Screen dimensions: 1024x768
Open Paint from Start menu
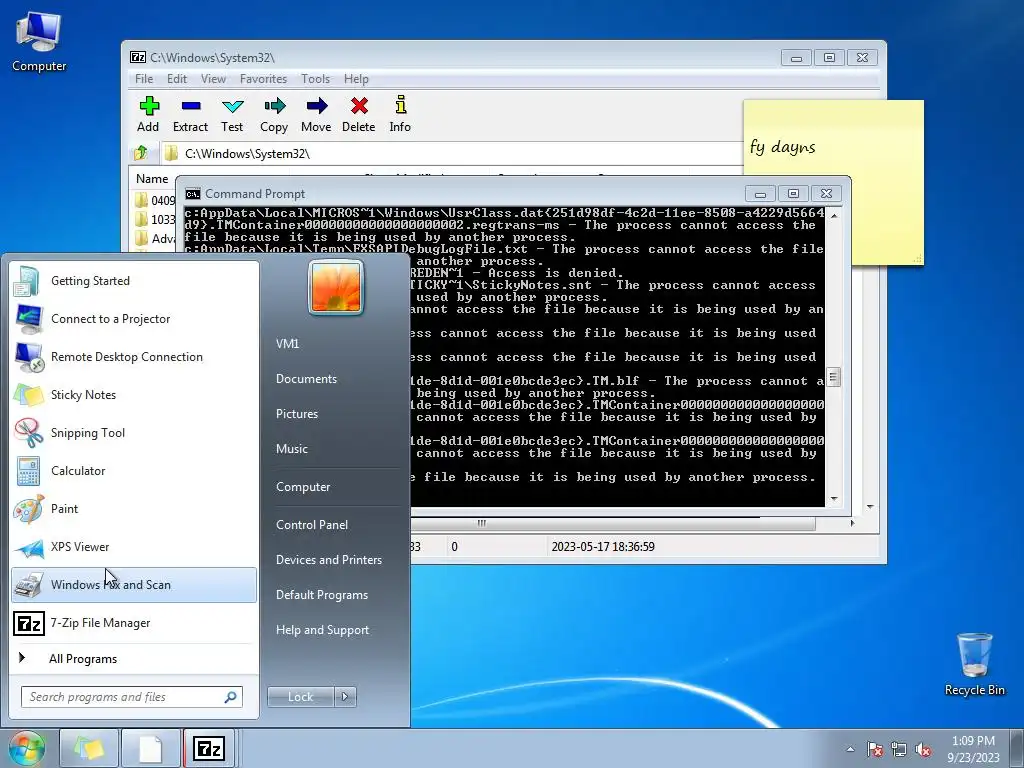(134, 509)
